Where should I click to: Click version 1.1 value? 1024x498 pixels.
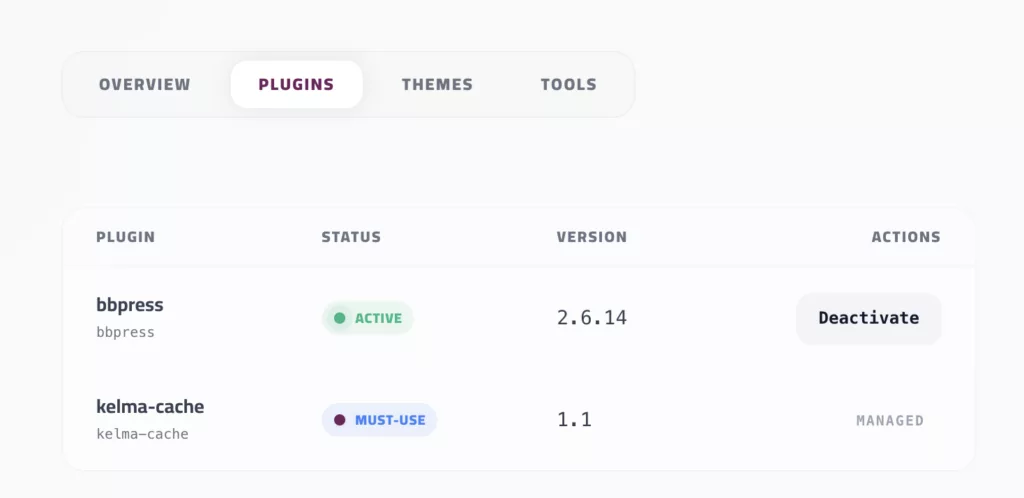pos(574,420)
